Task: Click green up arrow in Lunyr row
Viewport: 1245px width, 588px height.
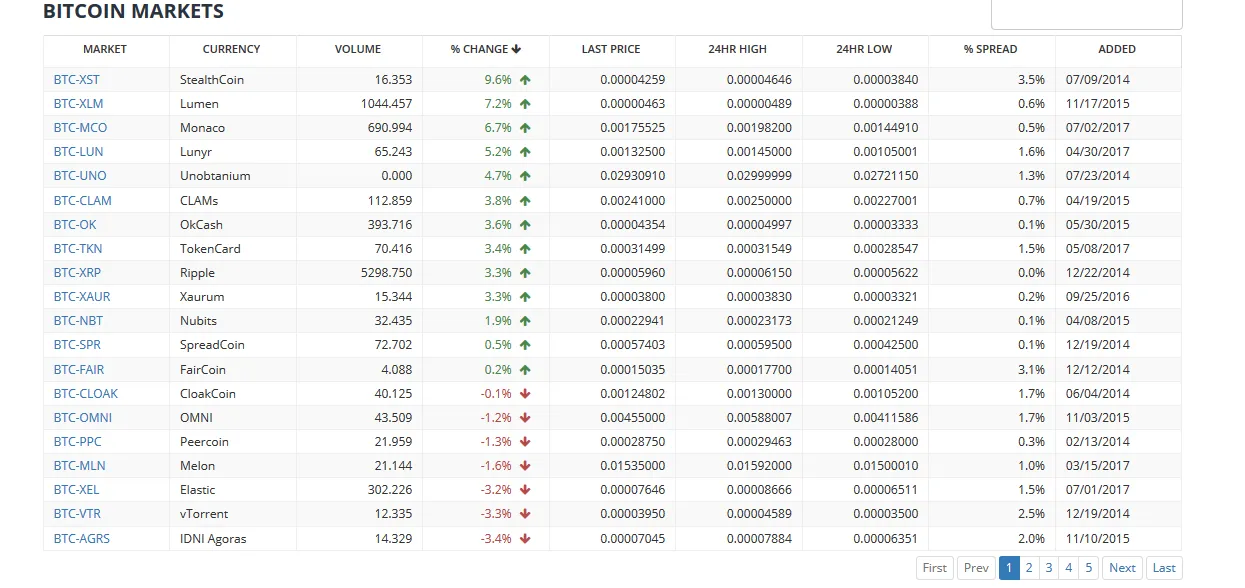Action: (x=525, y=151)
